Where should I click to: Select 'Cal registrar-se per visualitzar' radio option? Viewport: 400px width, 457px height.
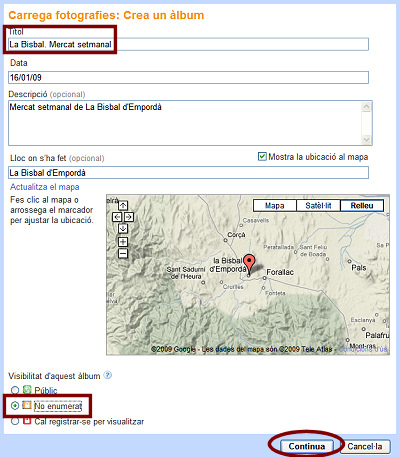15,421
